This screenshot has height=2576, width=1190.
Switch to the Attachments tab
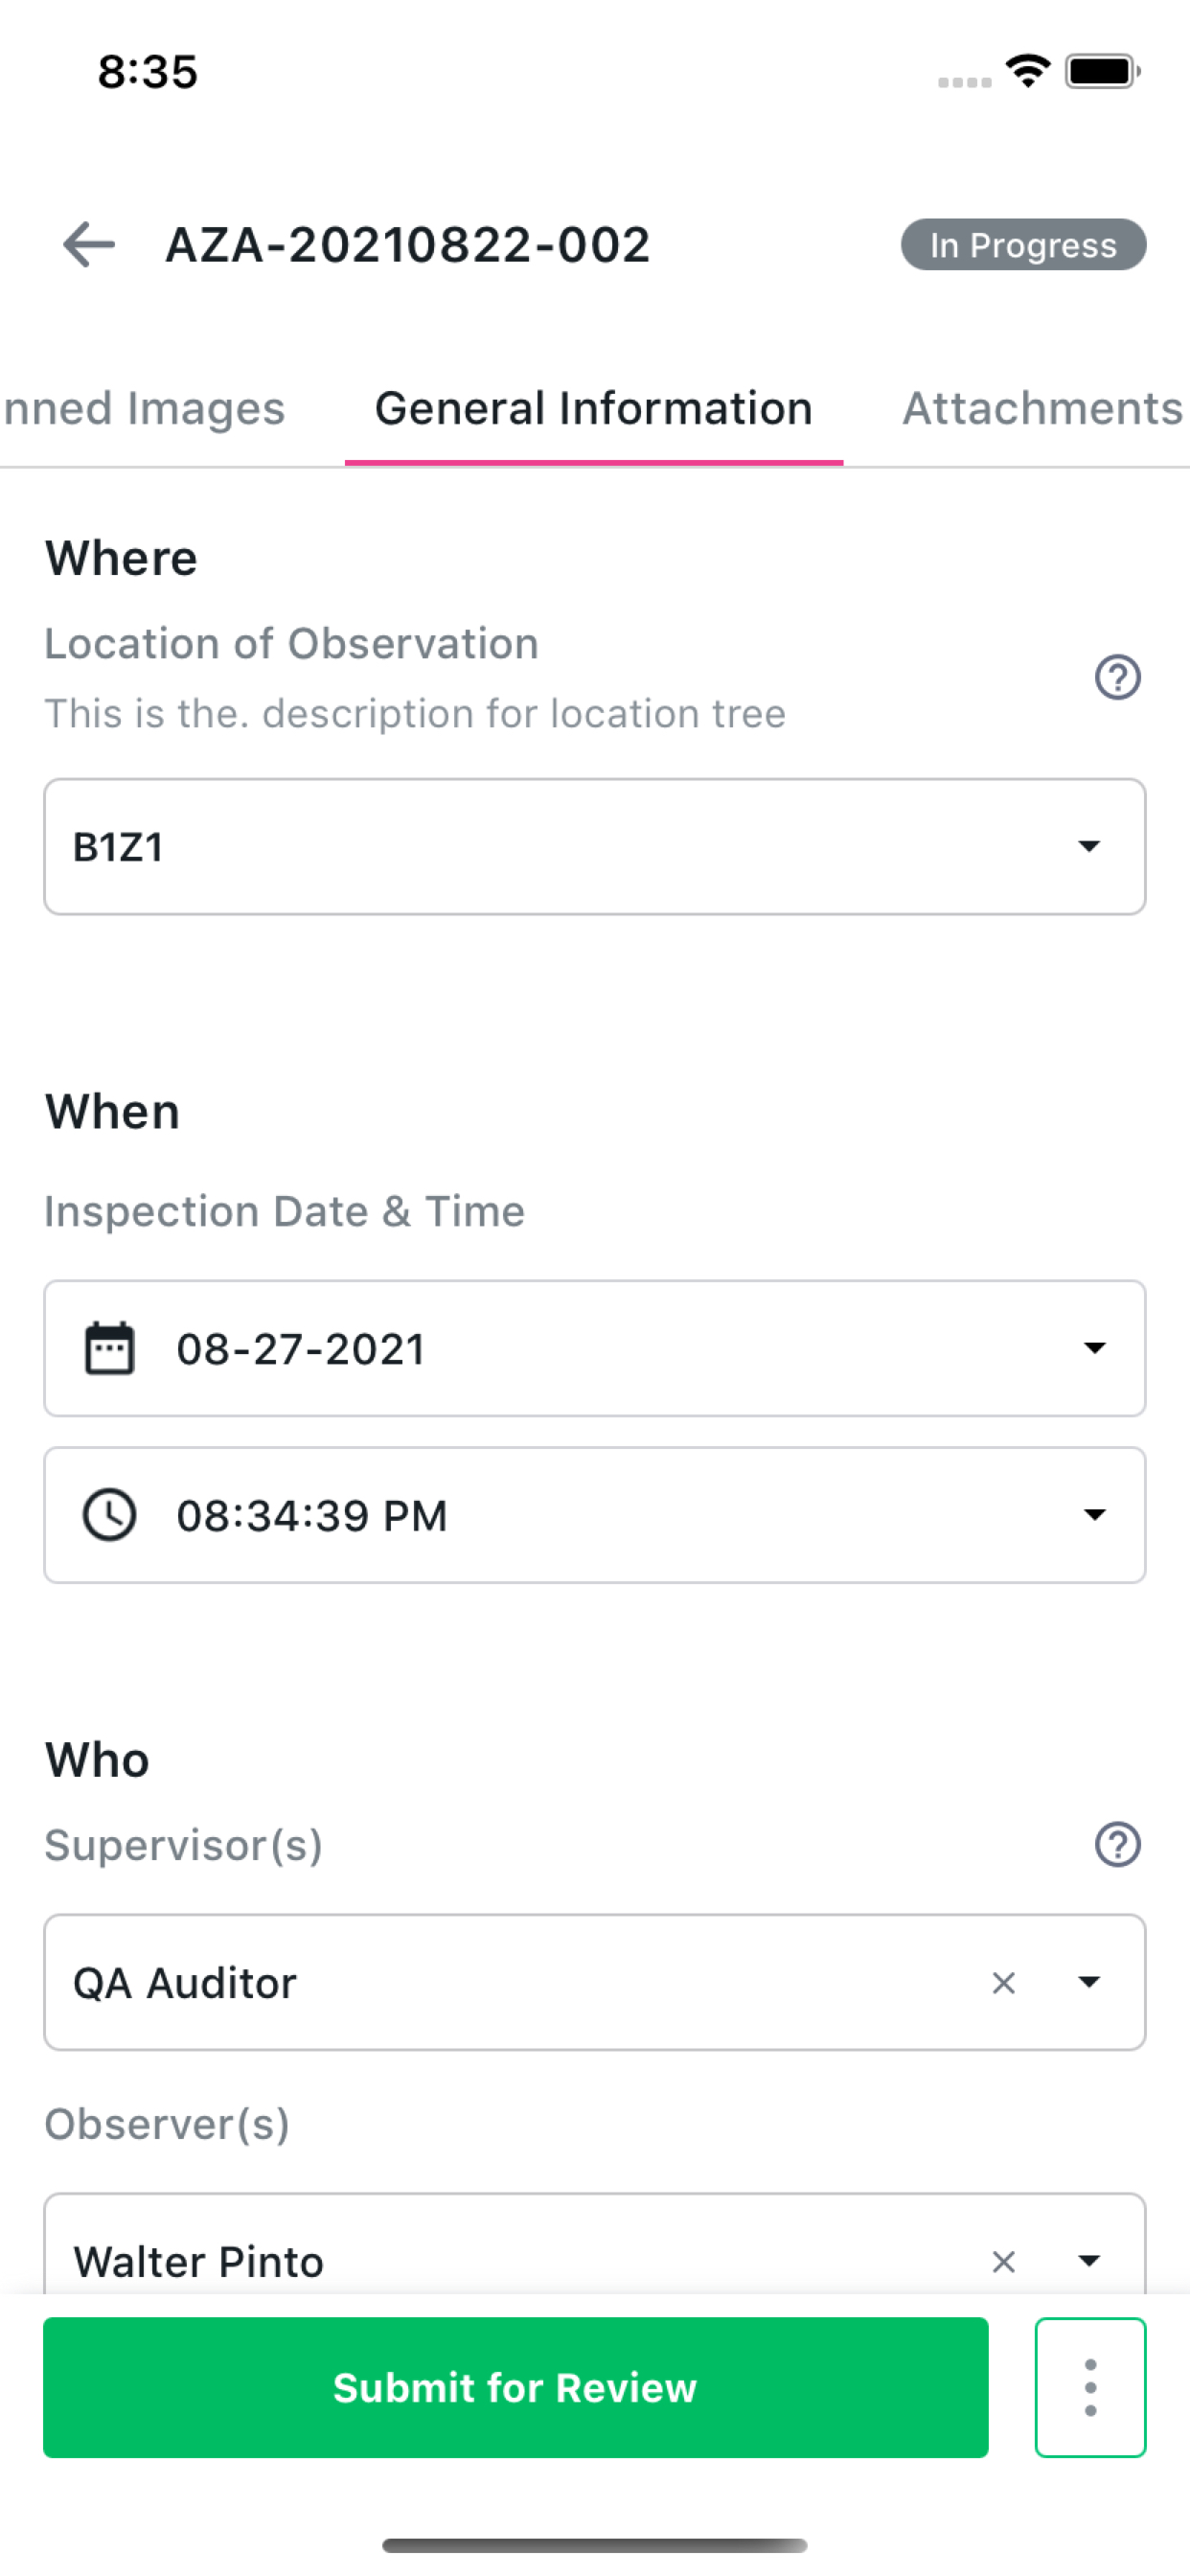(1042, 409)
